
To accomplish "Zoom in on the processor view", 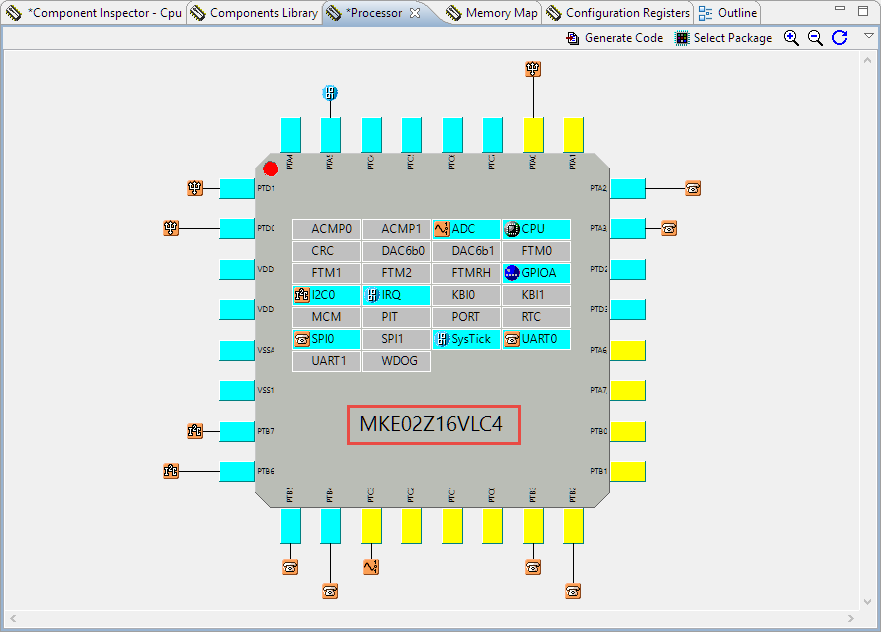I will pyautogui.click(x=791, y=38).
